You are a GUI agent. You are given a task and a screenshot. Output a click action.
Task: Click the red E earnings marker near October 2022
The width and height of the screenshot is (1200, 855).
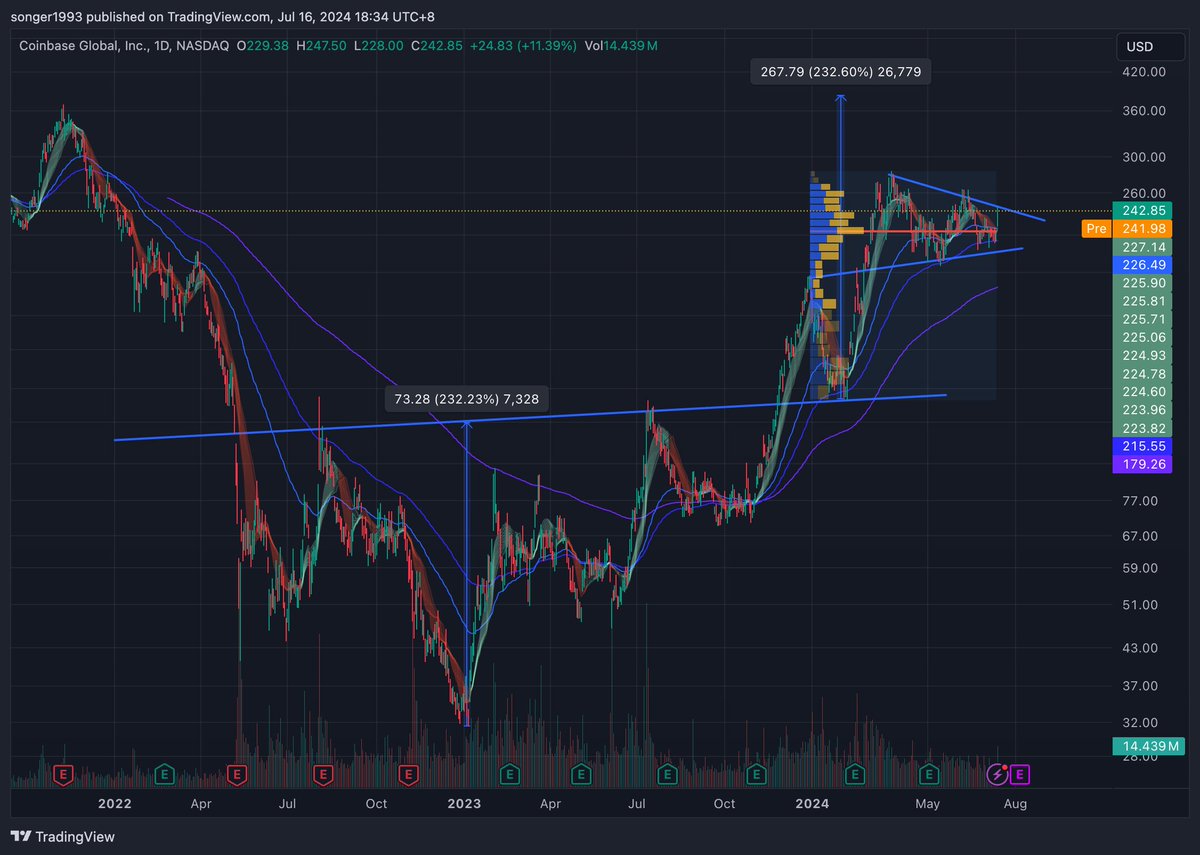[408, 775]
